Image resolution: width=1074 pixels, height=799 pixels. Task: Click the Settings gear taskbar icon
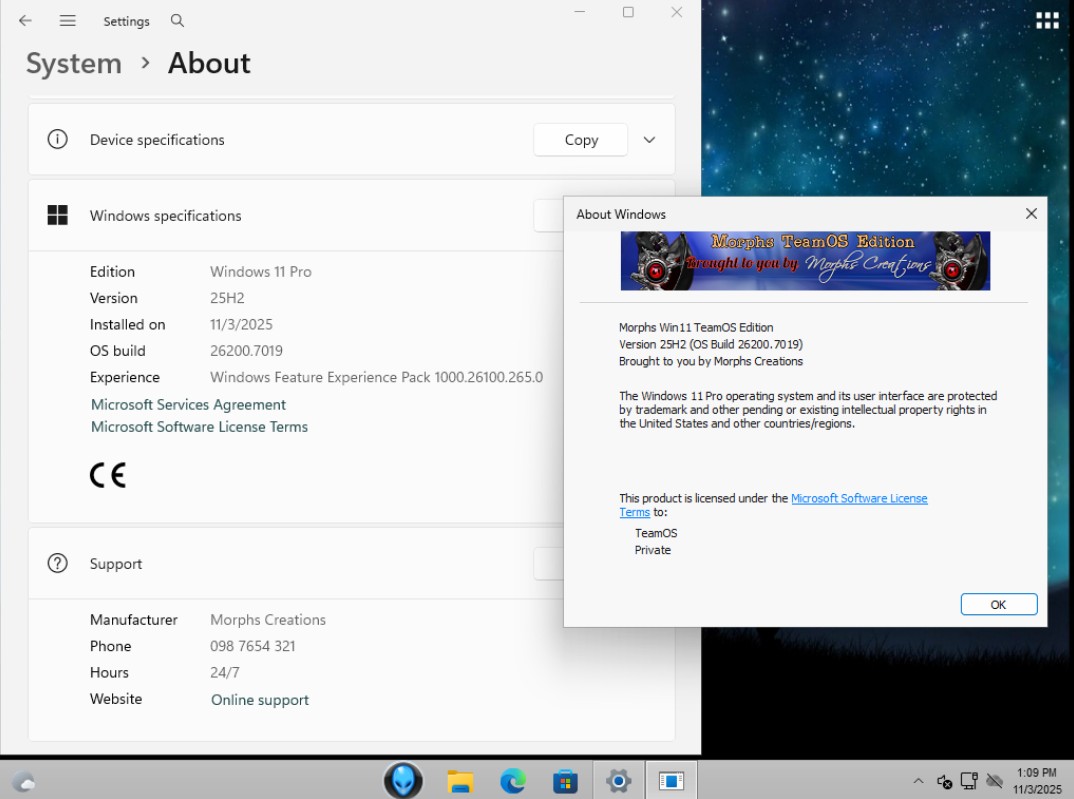coord(619,781)
